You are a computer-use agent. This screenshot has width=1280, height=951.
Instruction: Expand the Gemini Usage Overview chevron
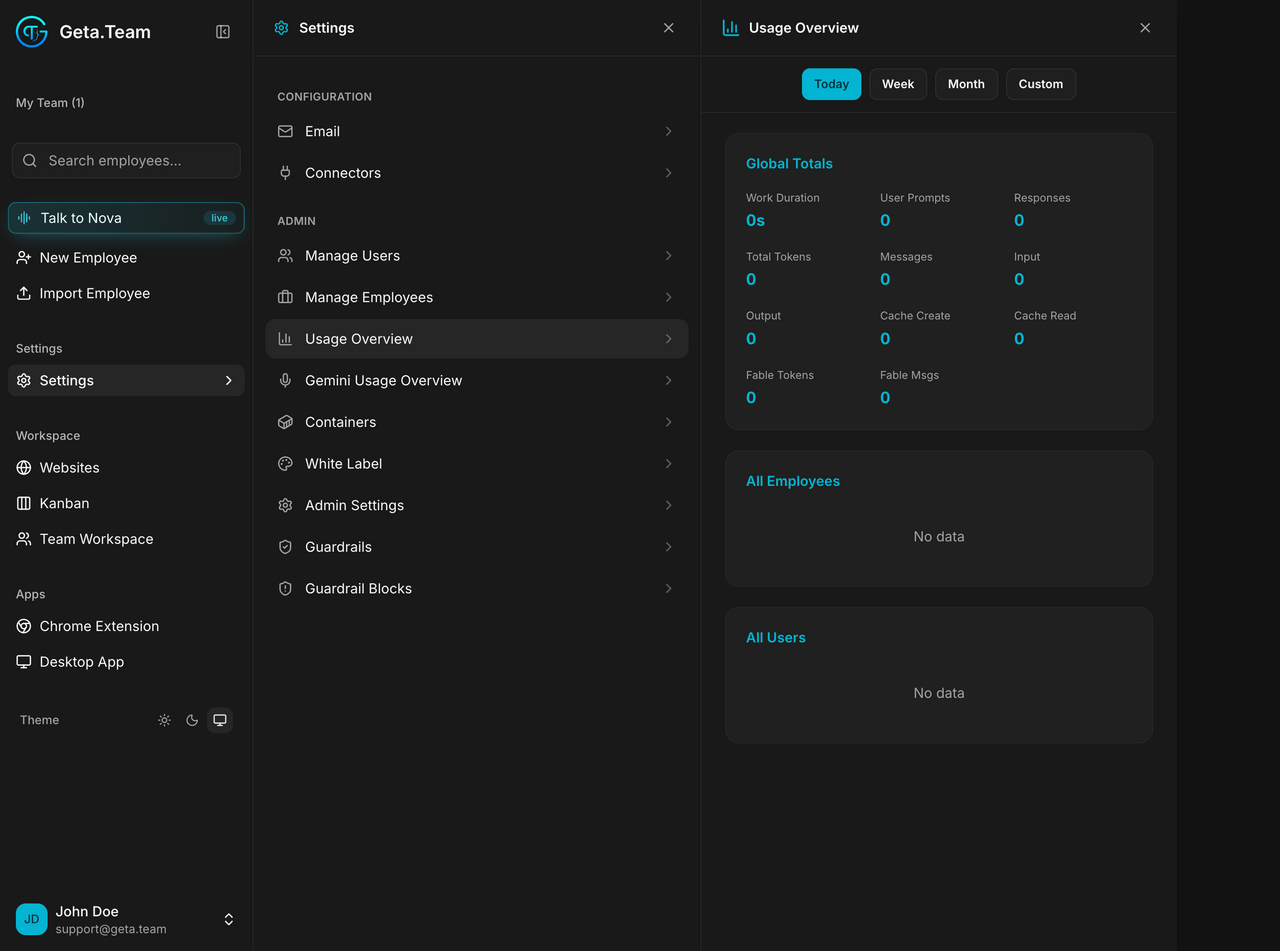click(668, 380)
